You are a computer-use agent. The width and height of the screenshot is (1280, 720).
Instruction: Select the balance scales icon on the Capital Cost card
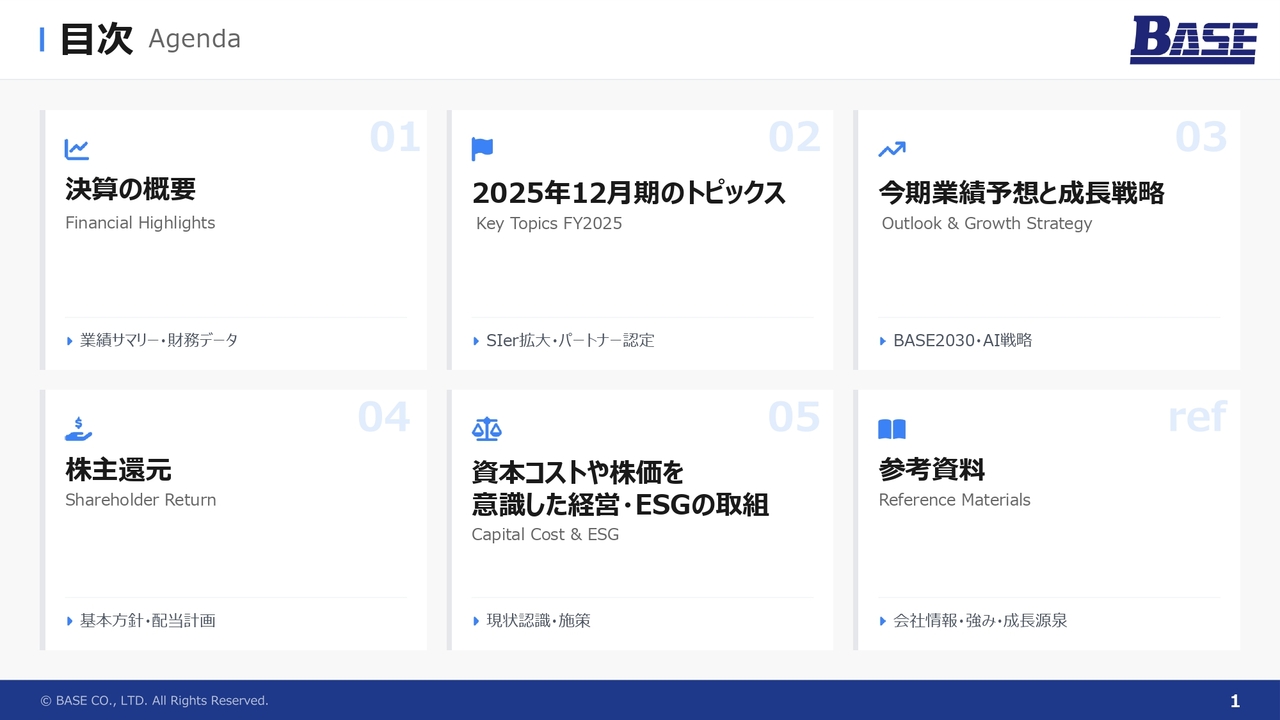(x=487, y=428)
